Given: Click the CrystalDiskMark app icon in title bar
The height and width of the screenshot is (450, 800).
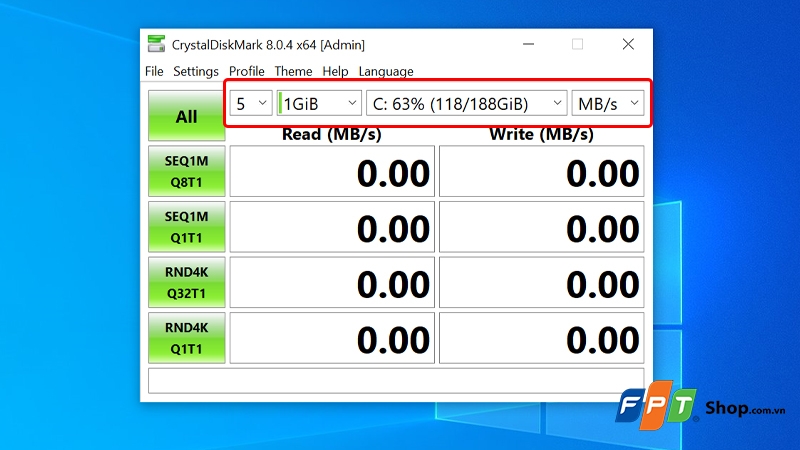Looking at the screenshot, I should point(156,44).
